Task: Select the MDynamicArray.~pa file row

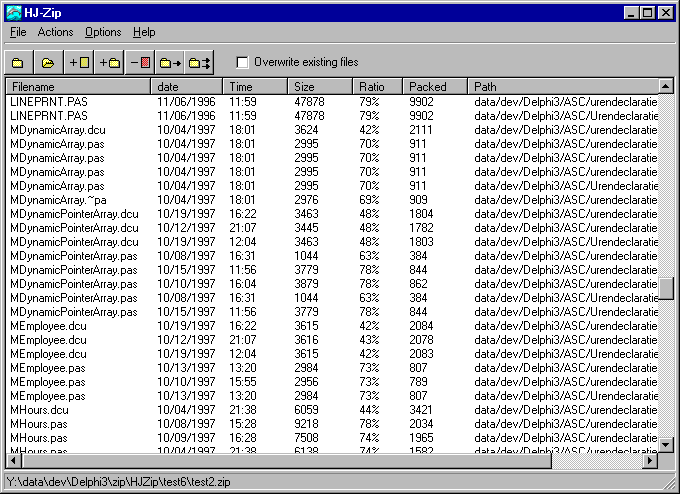Action: click(58, 200)
